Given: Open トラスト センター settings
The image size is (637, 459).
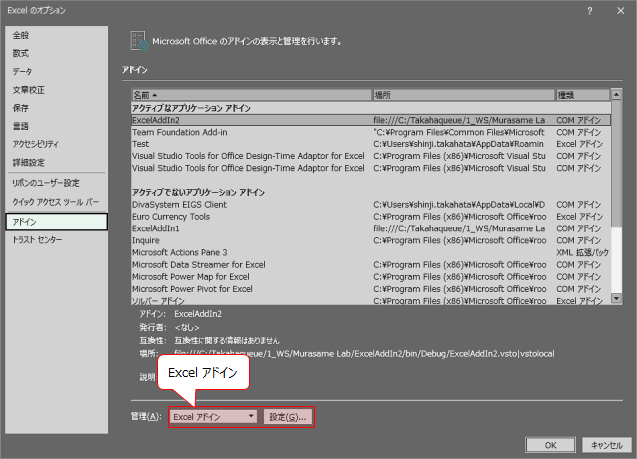Looking at the screenshot, I should coord(56,240).
